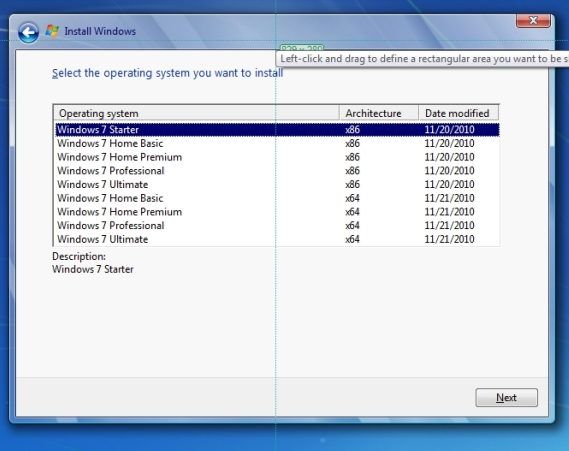Click the x86 cell of Windows 7 Ultimate

pyautogui.click(x=352, y=185)
